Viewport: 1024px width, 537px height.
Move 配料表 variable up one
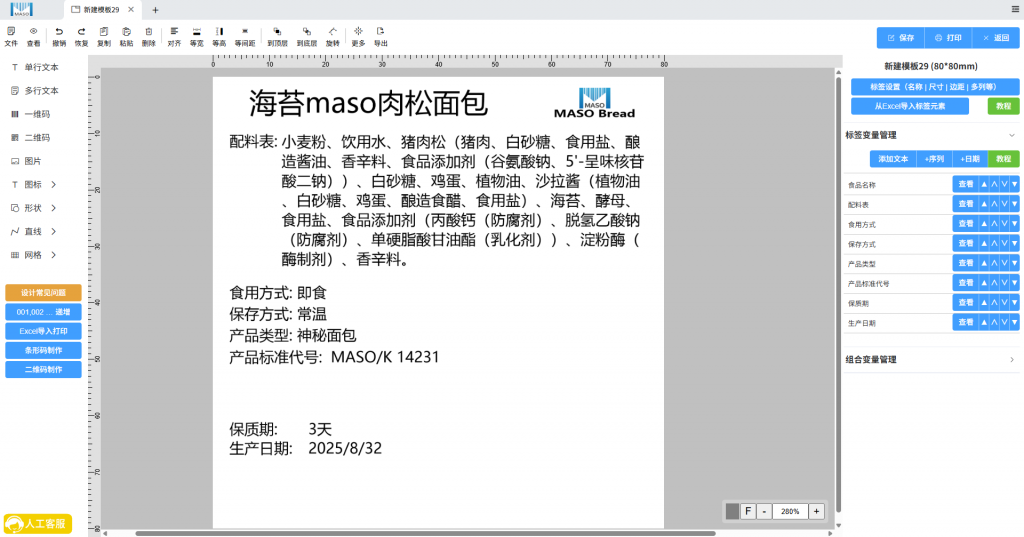coord(994,204)
